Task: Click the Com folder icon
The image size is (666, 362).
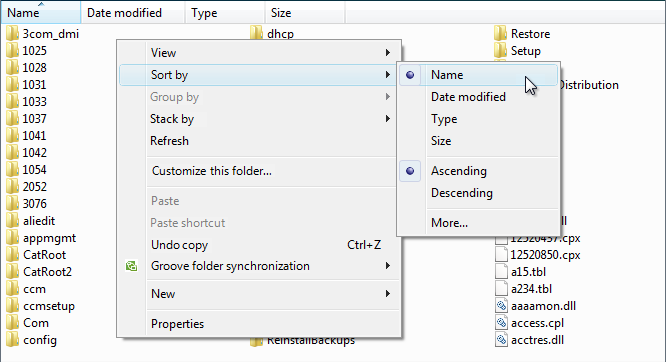Action: tap(12, 323)
